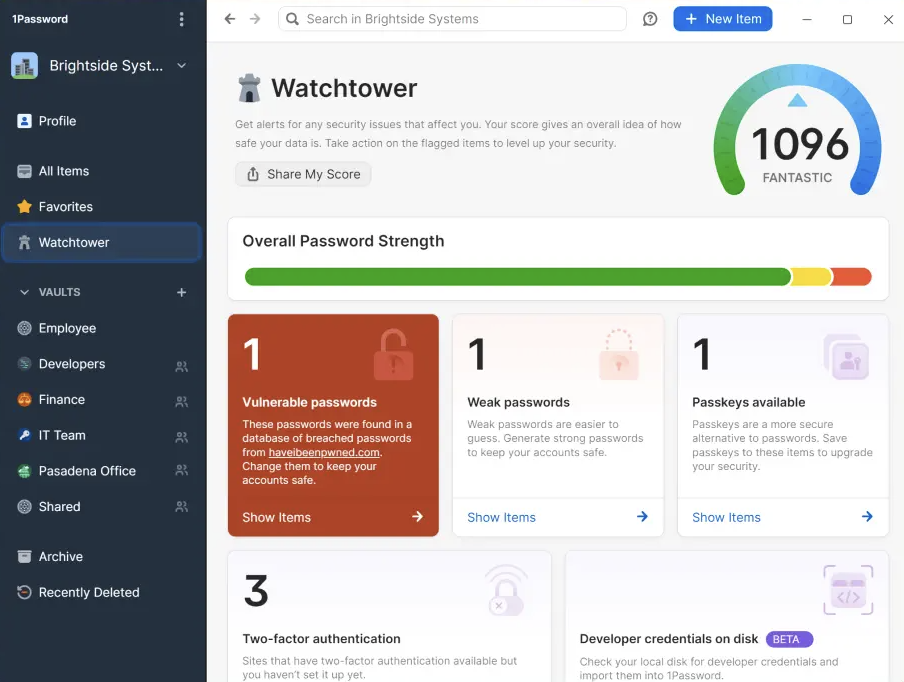904x682 pixels.
Task: Click the 1Password app title
Action: 40,19
